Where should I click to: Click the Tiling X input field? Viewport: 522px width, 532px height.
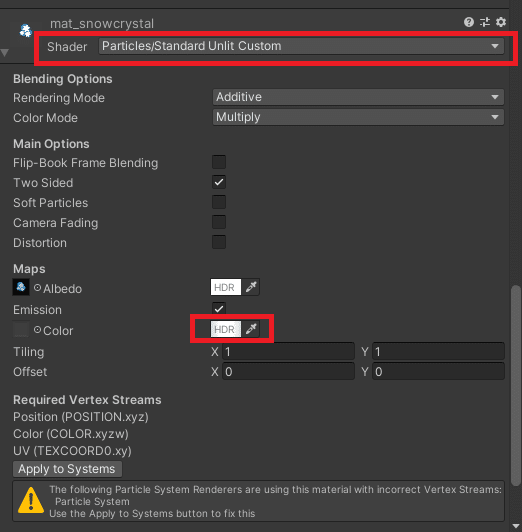pos(288,352)
